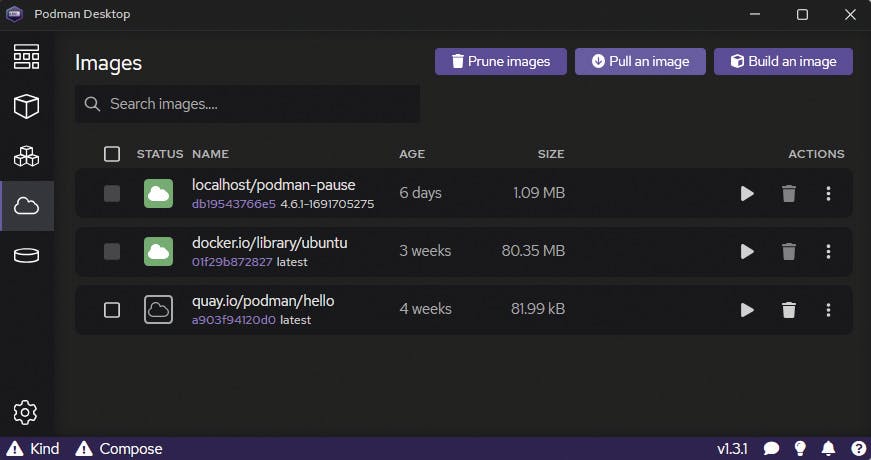Open more actions for docker.io/library/ubuntu
This screenshot has height=460, width=871.
tap(828, 251)
